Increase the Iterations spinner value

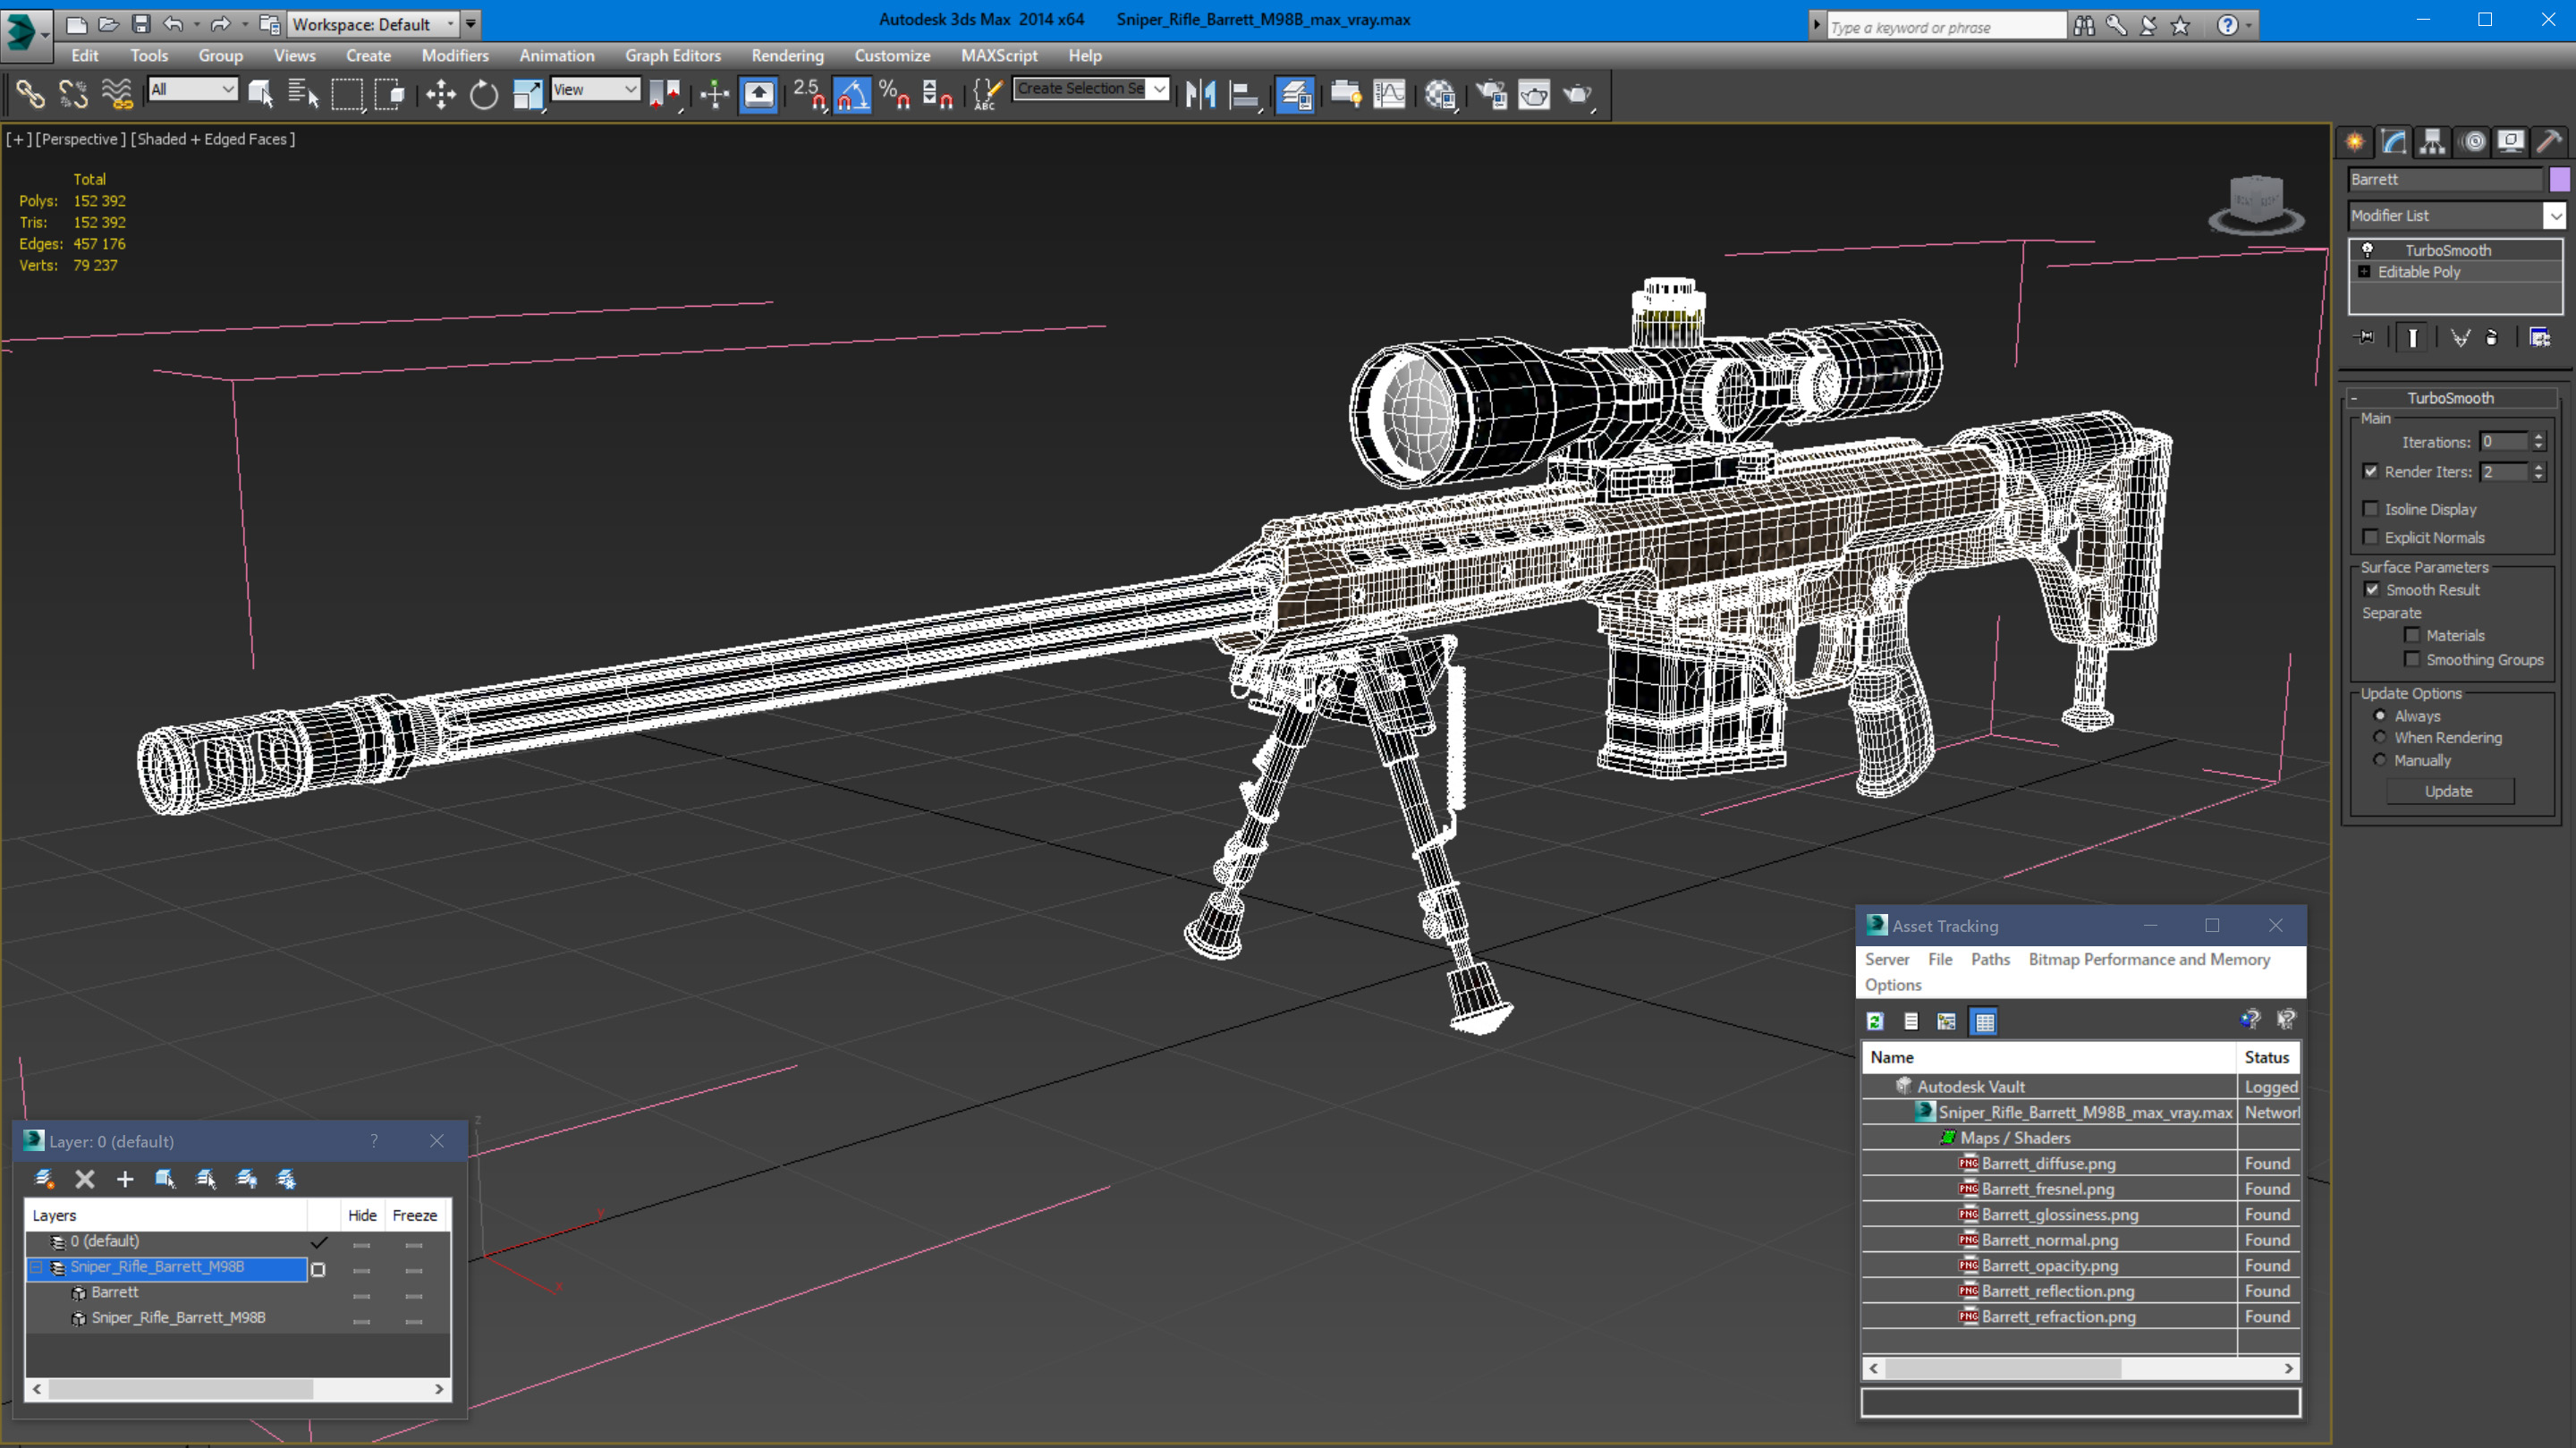tap(2539, 436)
